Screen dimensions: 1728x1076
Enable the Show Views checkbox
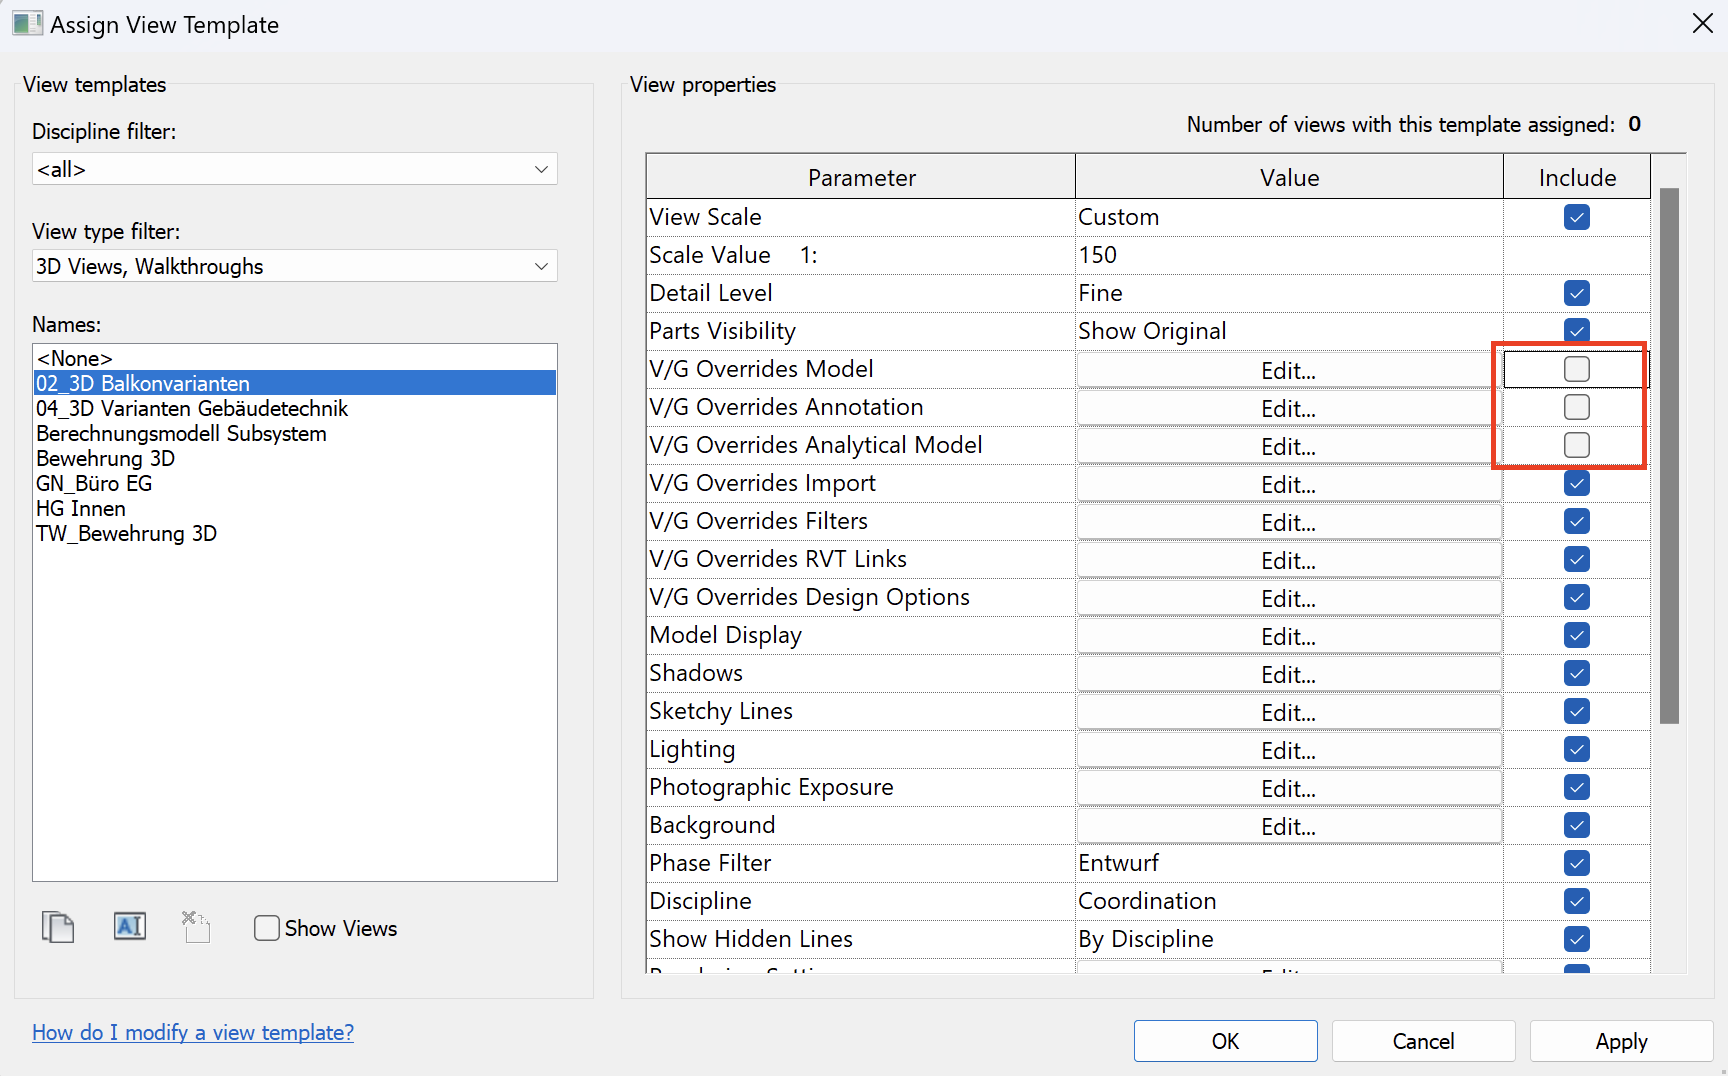click(267, 929)
